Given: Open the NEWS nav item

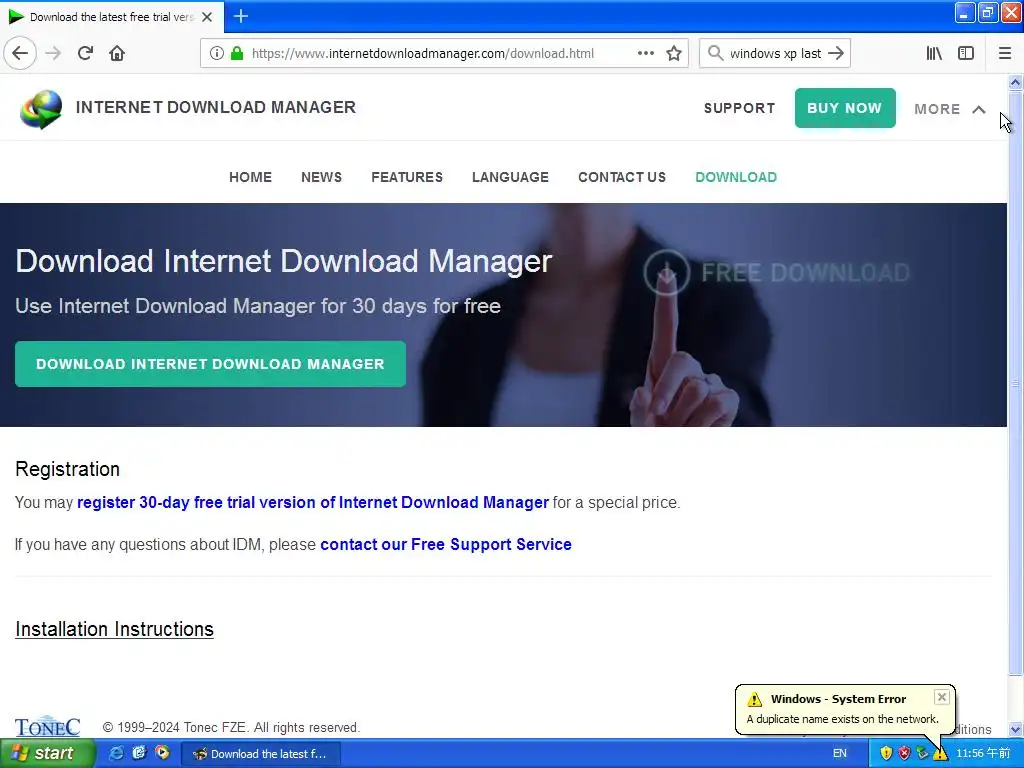Looking at the screenshot, I should pos(321,177).
